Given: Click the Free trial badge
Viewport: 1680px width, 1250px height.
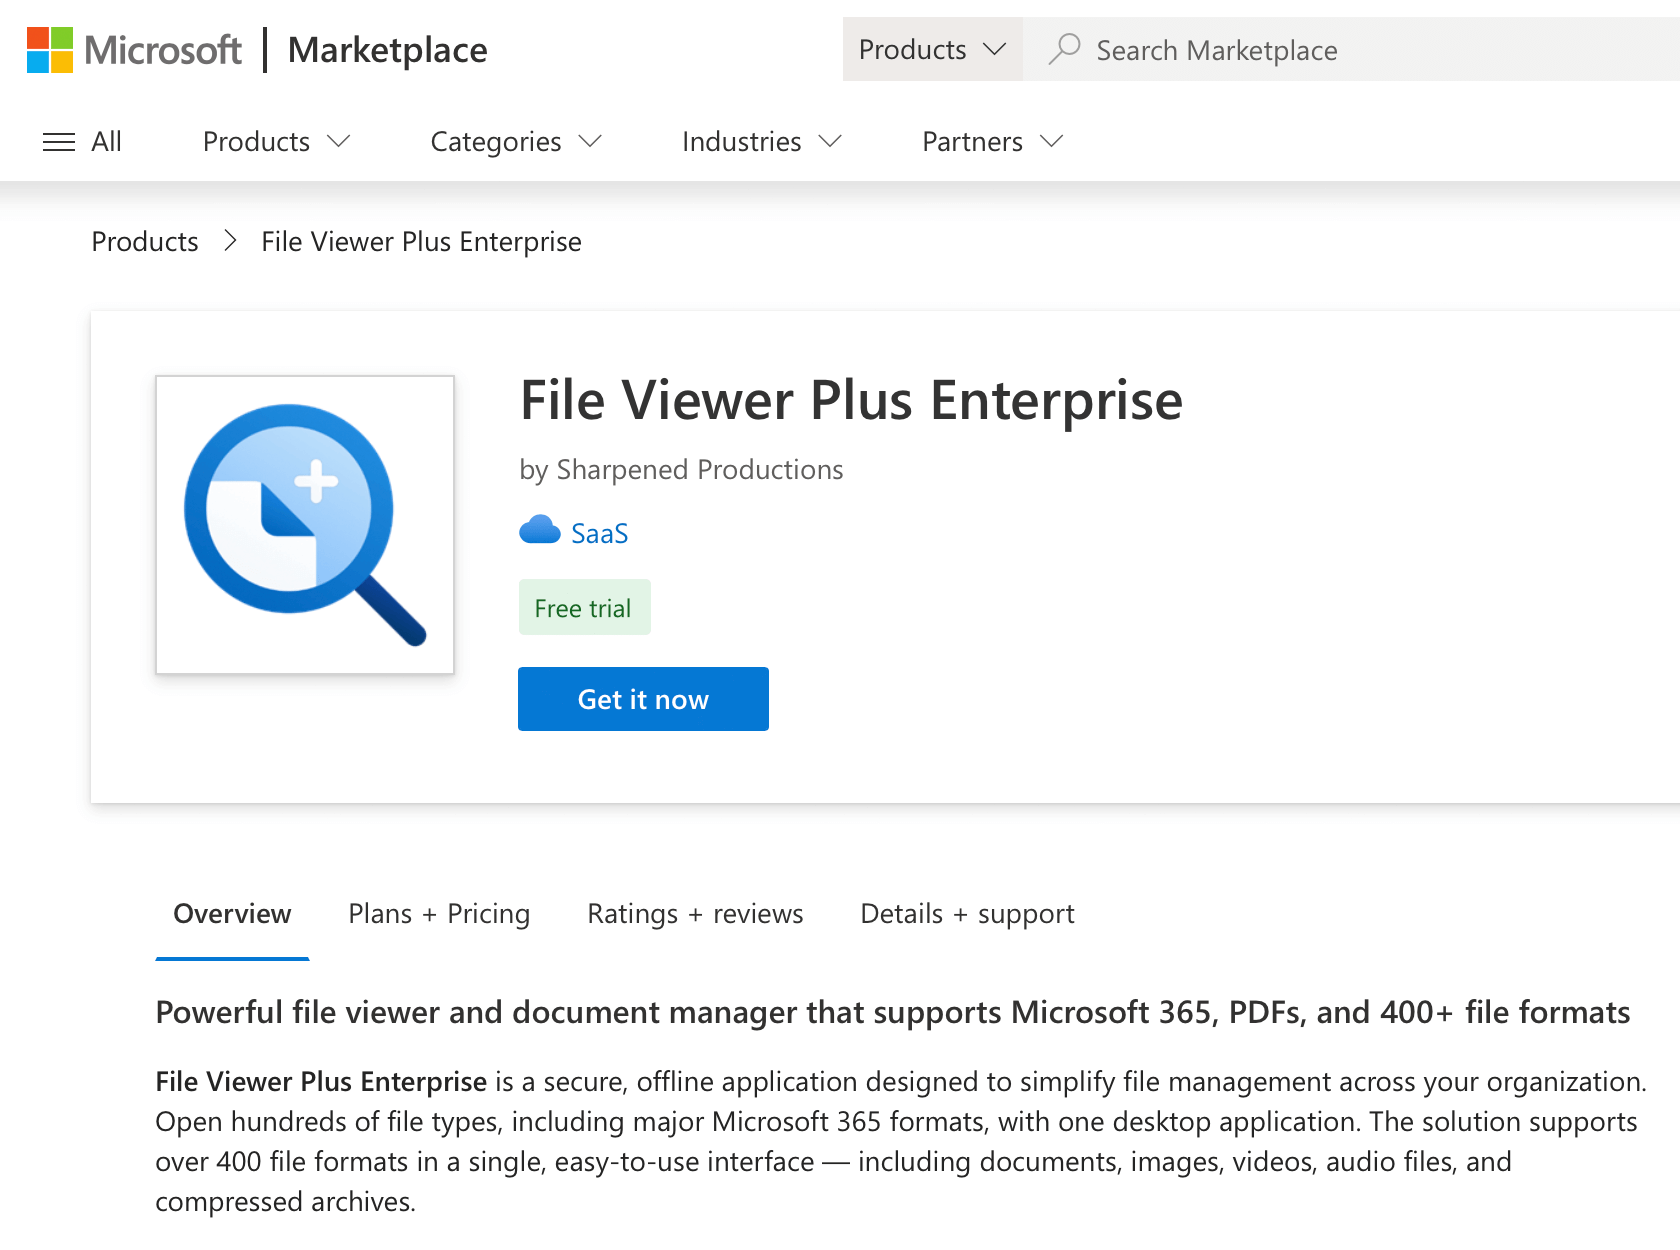Looking at the screenshot, I should 584,607.
